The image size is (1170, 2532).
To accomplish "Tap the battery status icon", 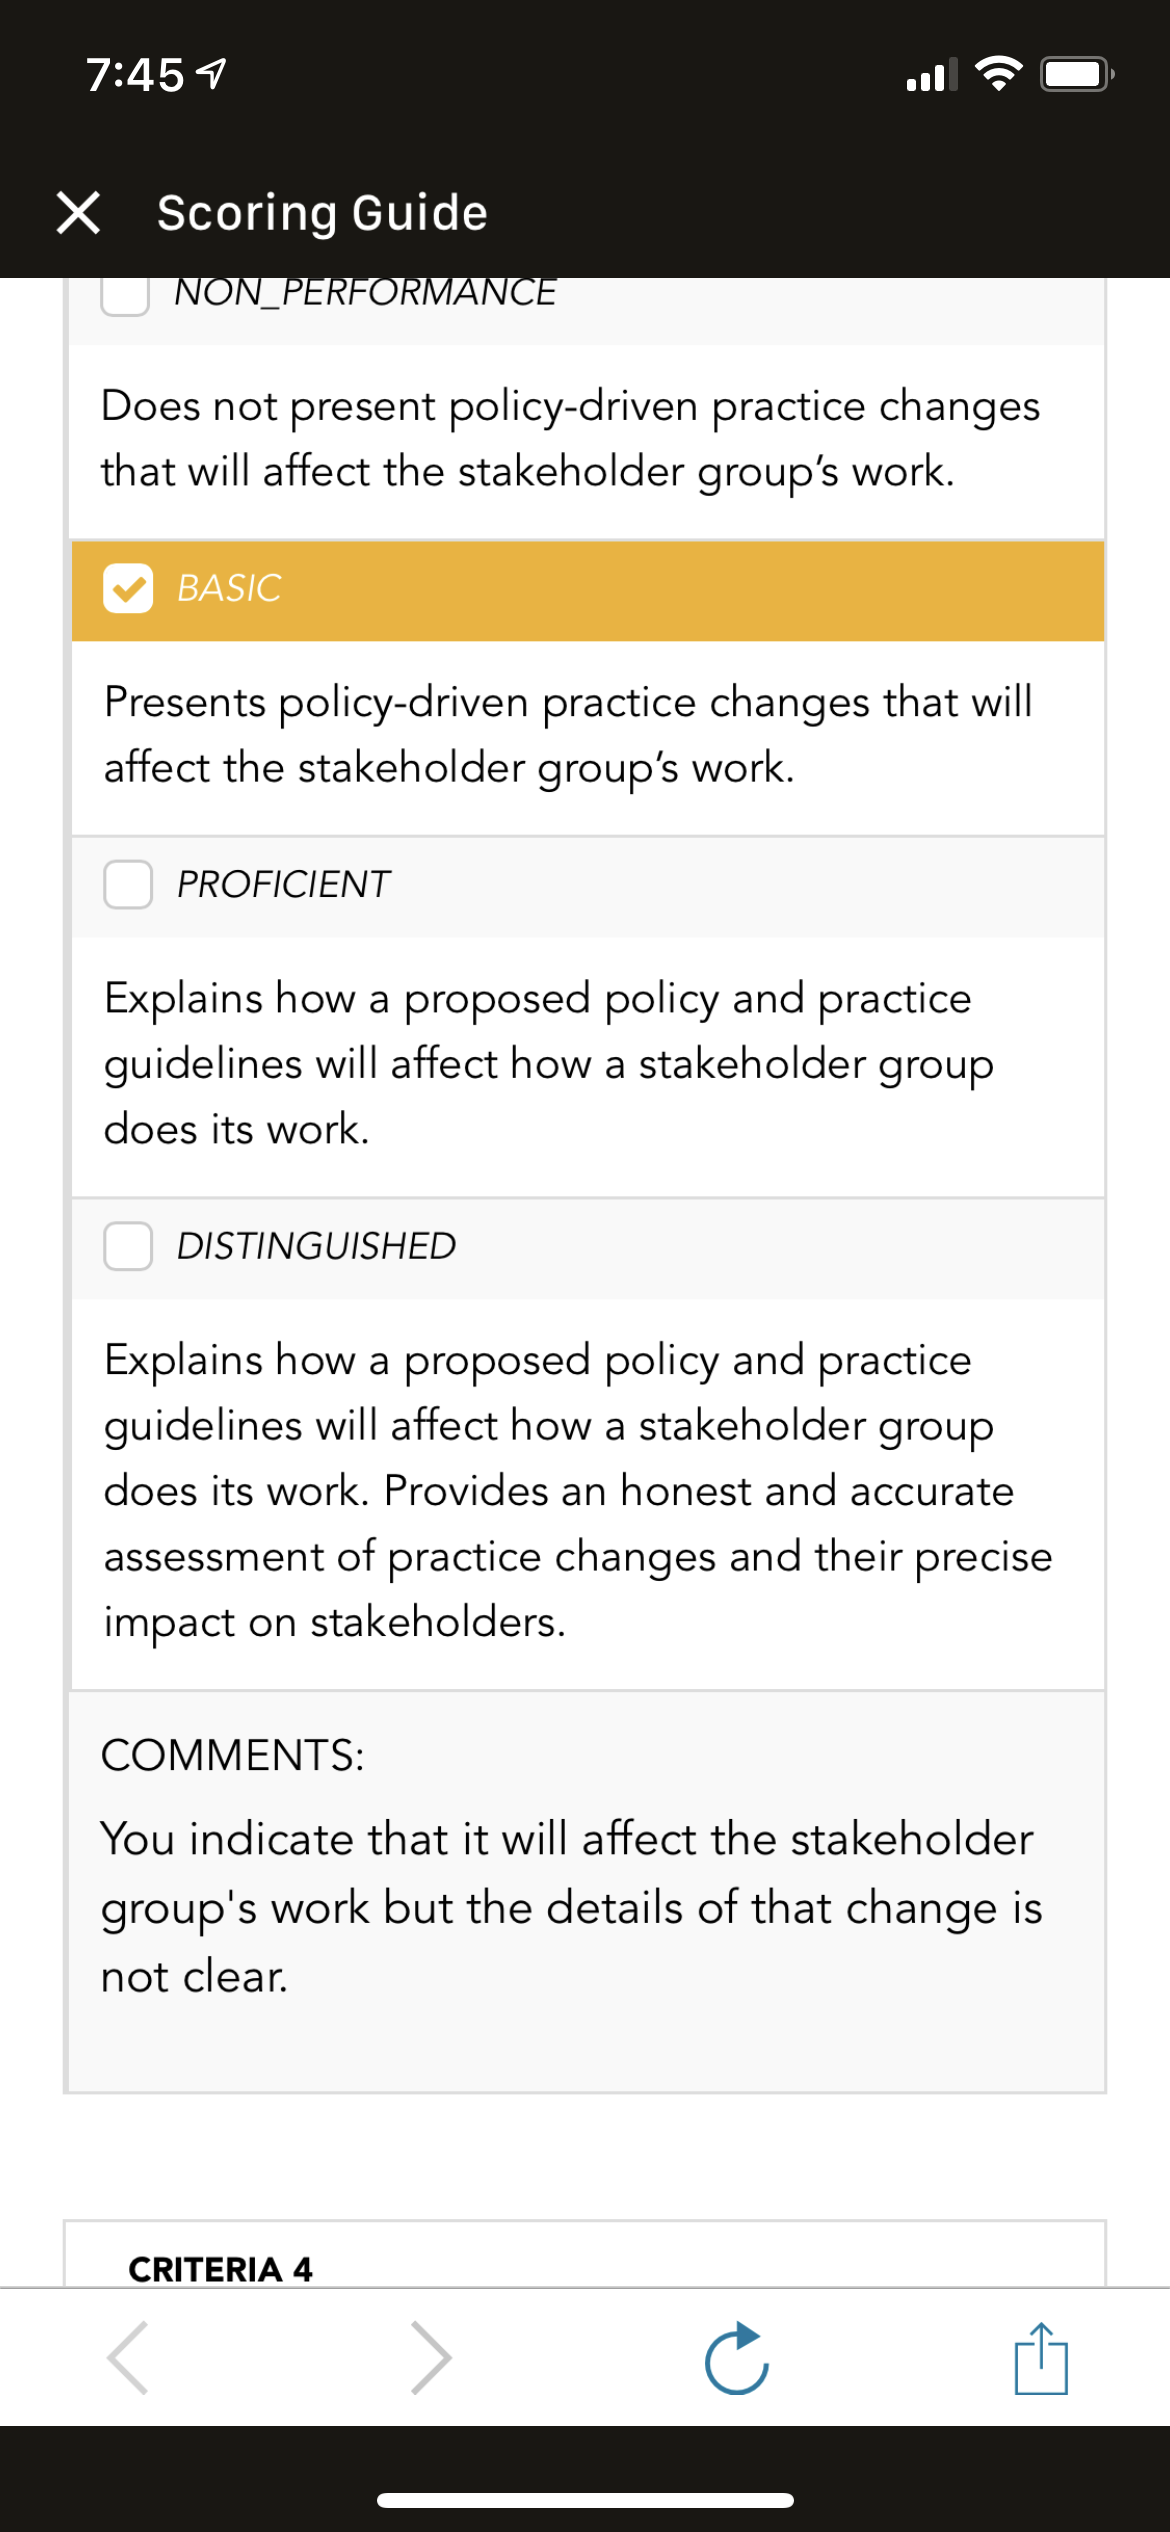I will [x=1077, y=75].
